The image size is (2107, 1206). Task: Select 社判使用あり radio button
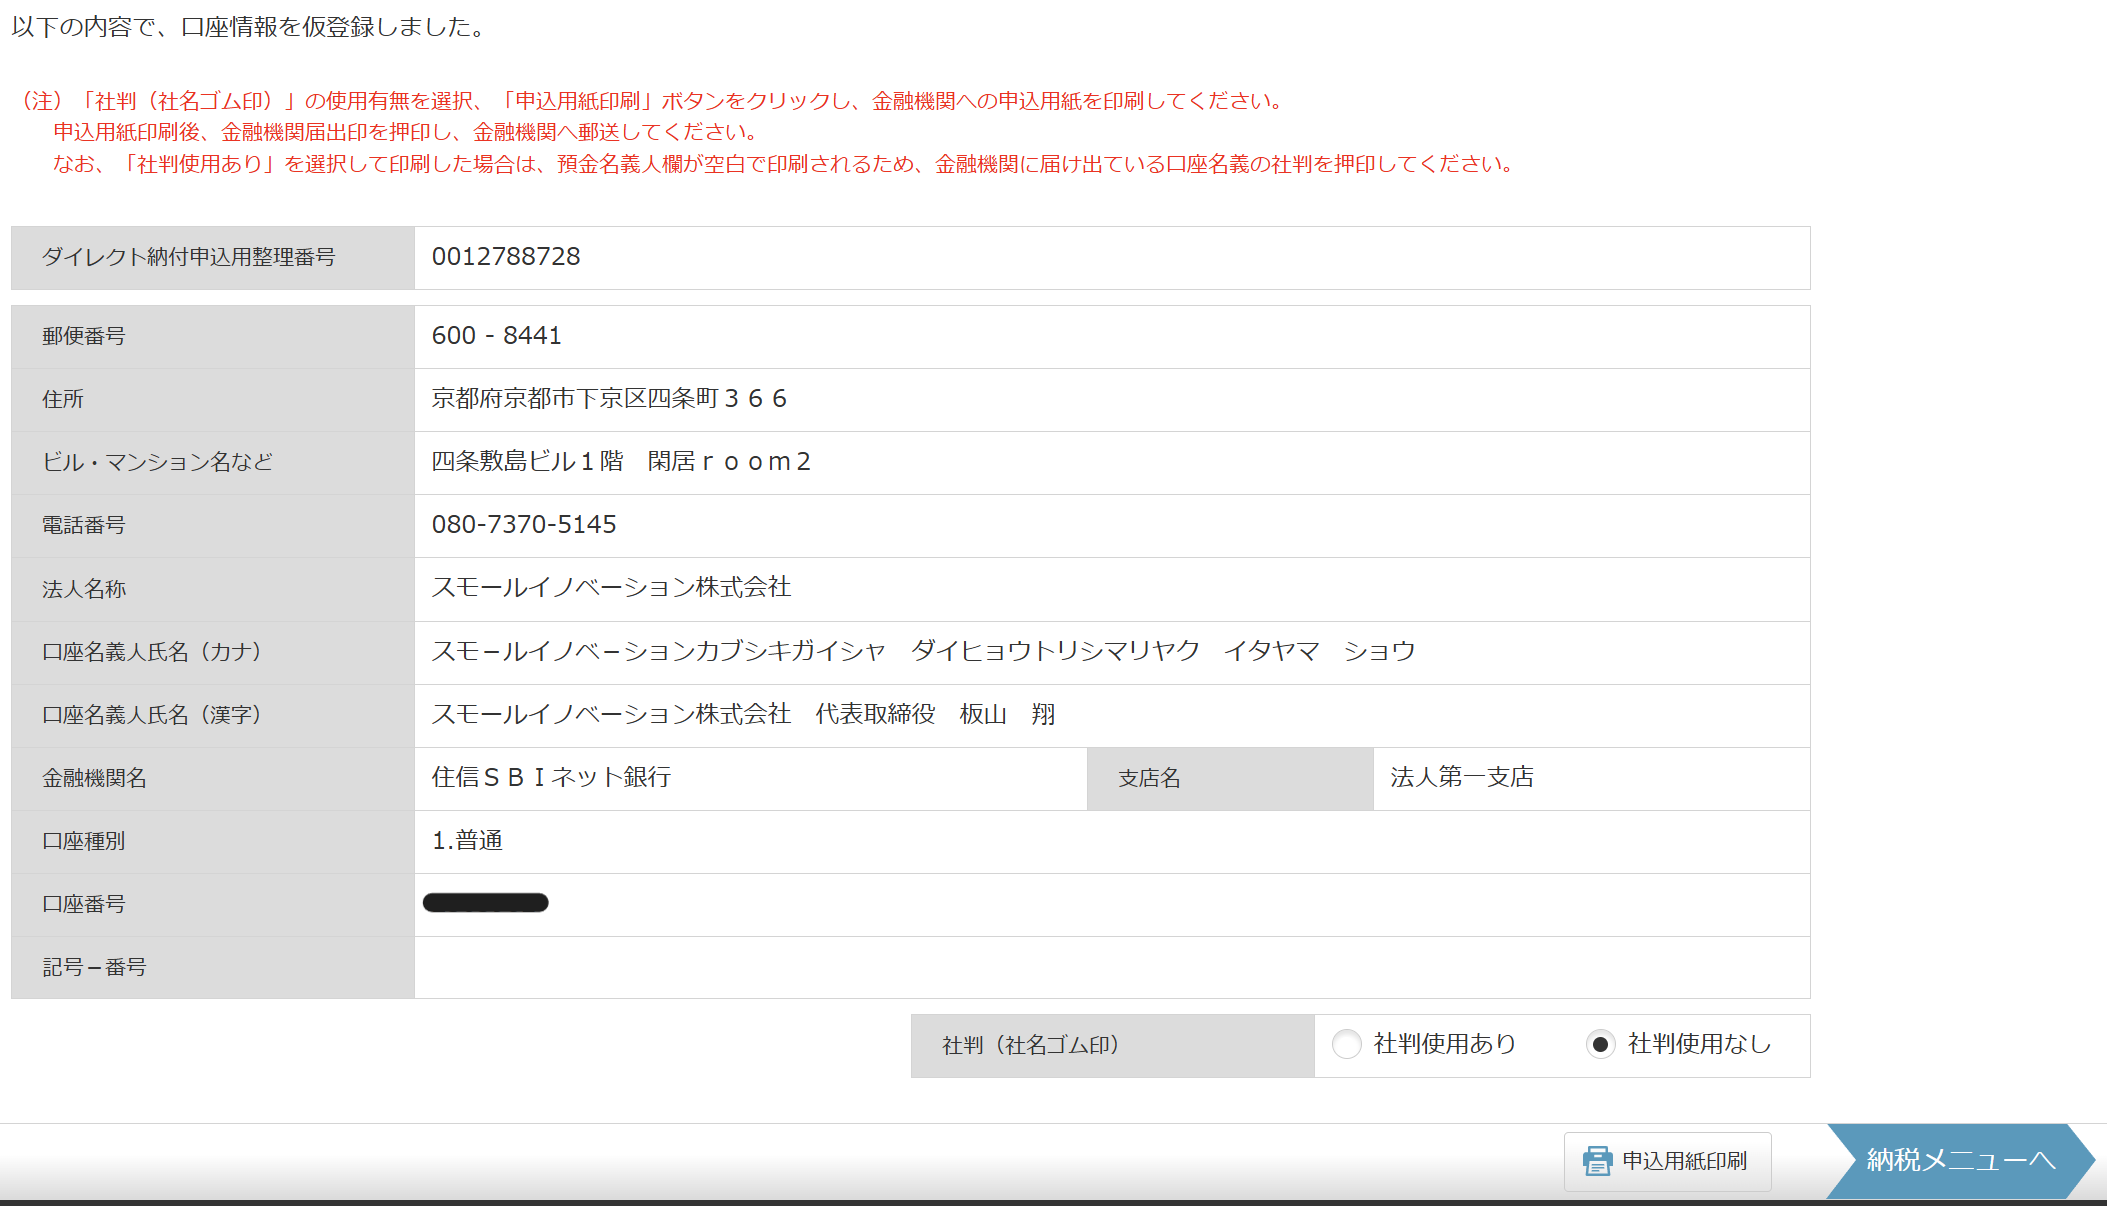[x=1347, y=1044]
